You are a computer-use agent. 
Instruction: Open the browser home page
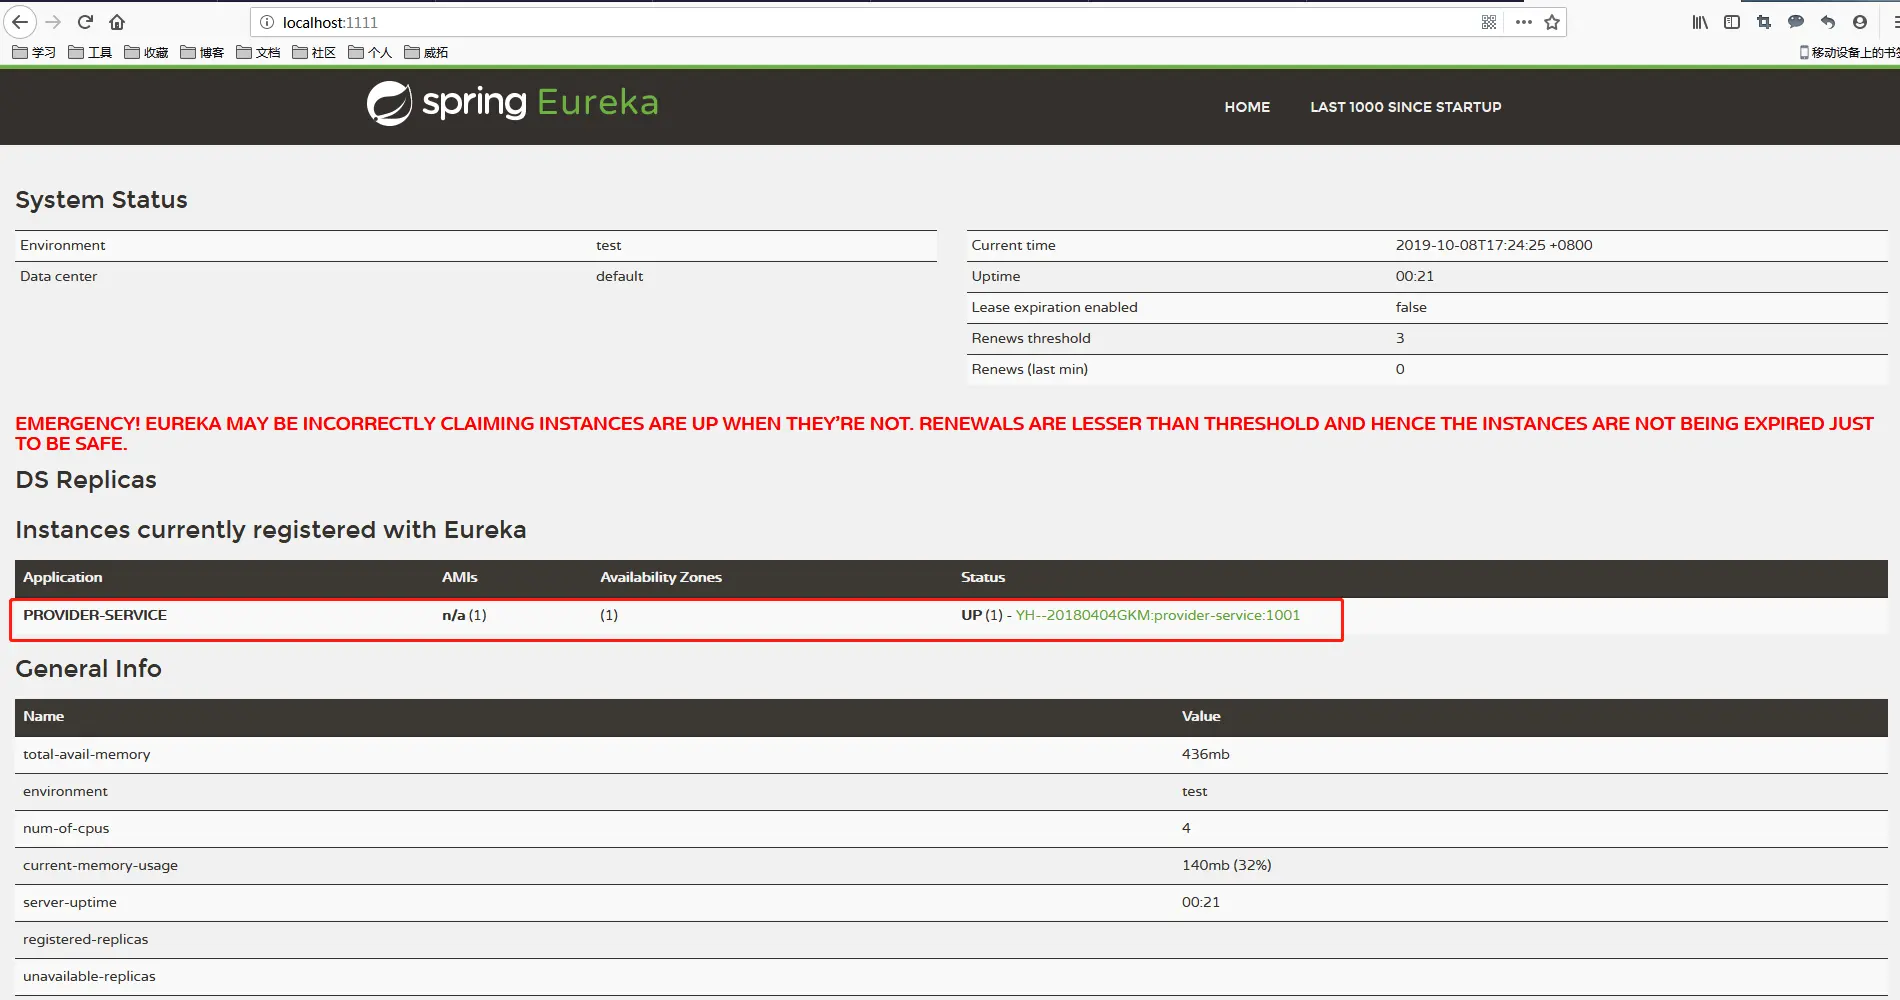tap(117, 22)
